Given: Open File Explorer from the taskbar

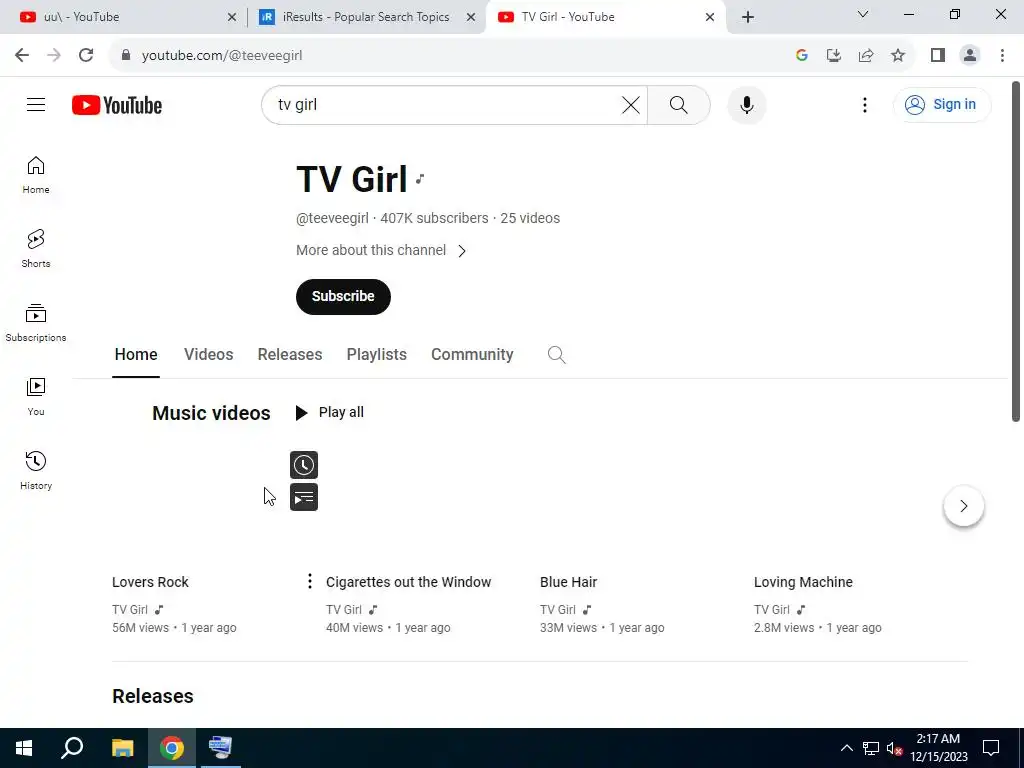Looking at the screenshot, I should point(122,748).
